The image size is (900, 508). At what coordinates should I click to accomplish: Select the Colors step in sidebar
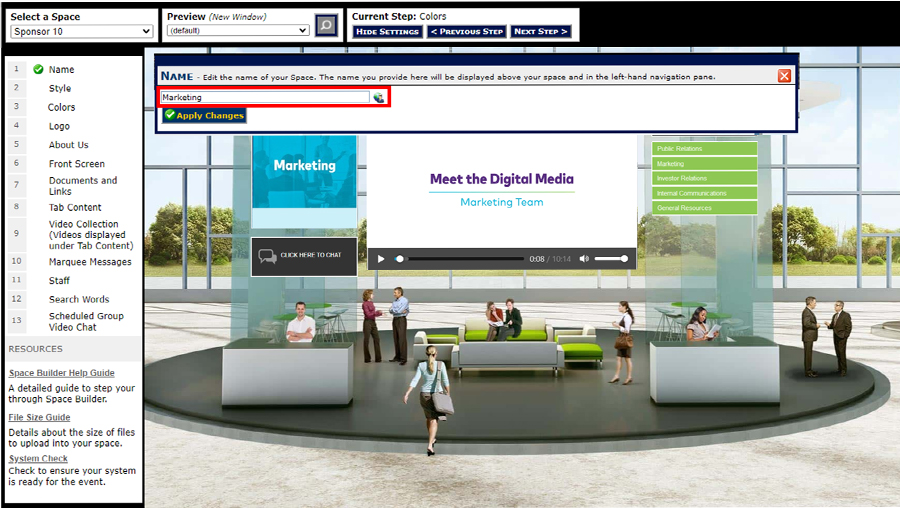(x=61, y=107)
